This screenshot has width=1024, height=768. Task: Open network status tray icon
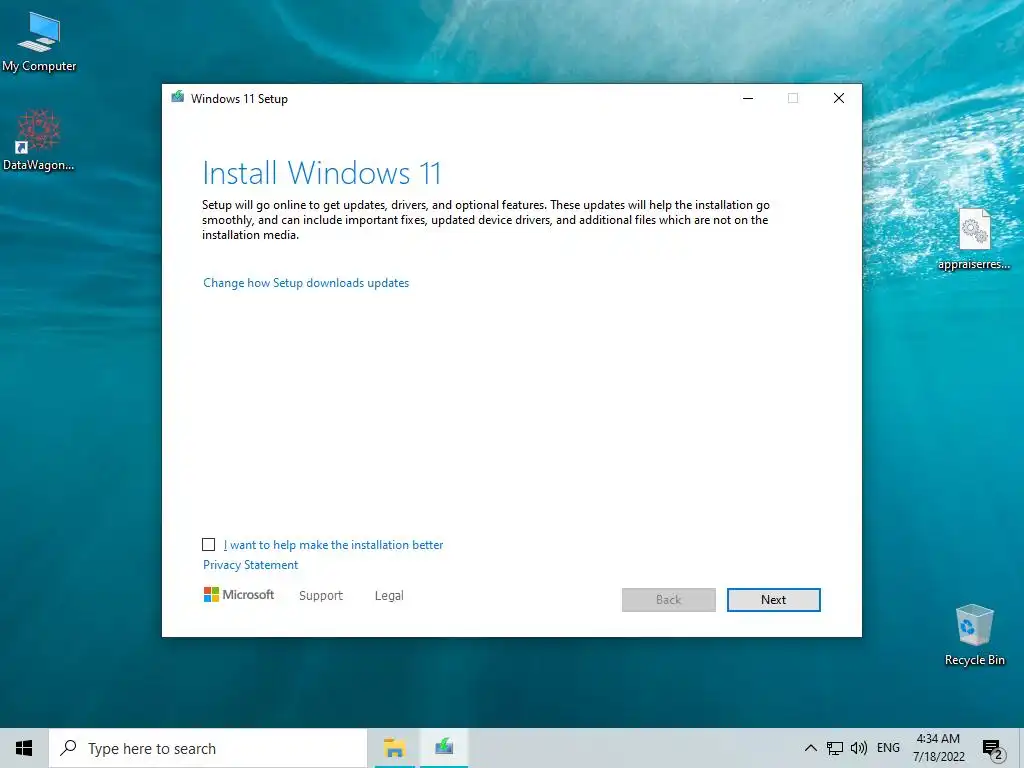835,748
